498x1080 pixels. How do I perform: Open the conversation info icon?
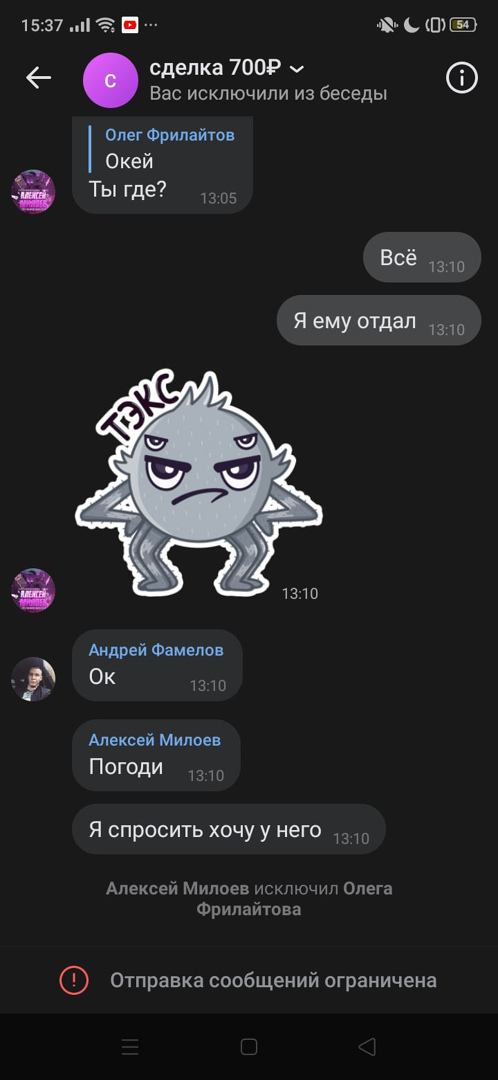[461, 78]
